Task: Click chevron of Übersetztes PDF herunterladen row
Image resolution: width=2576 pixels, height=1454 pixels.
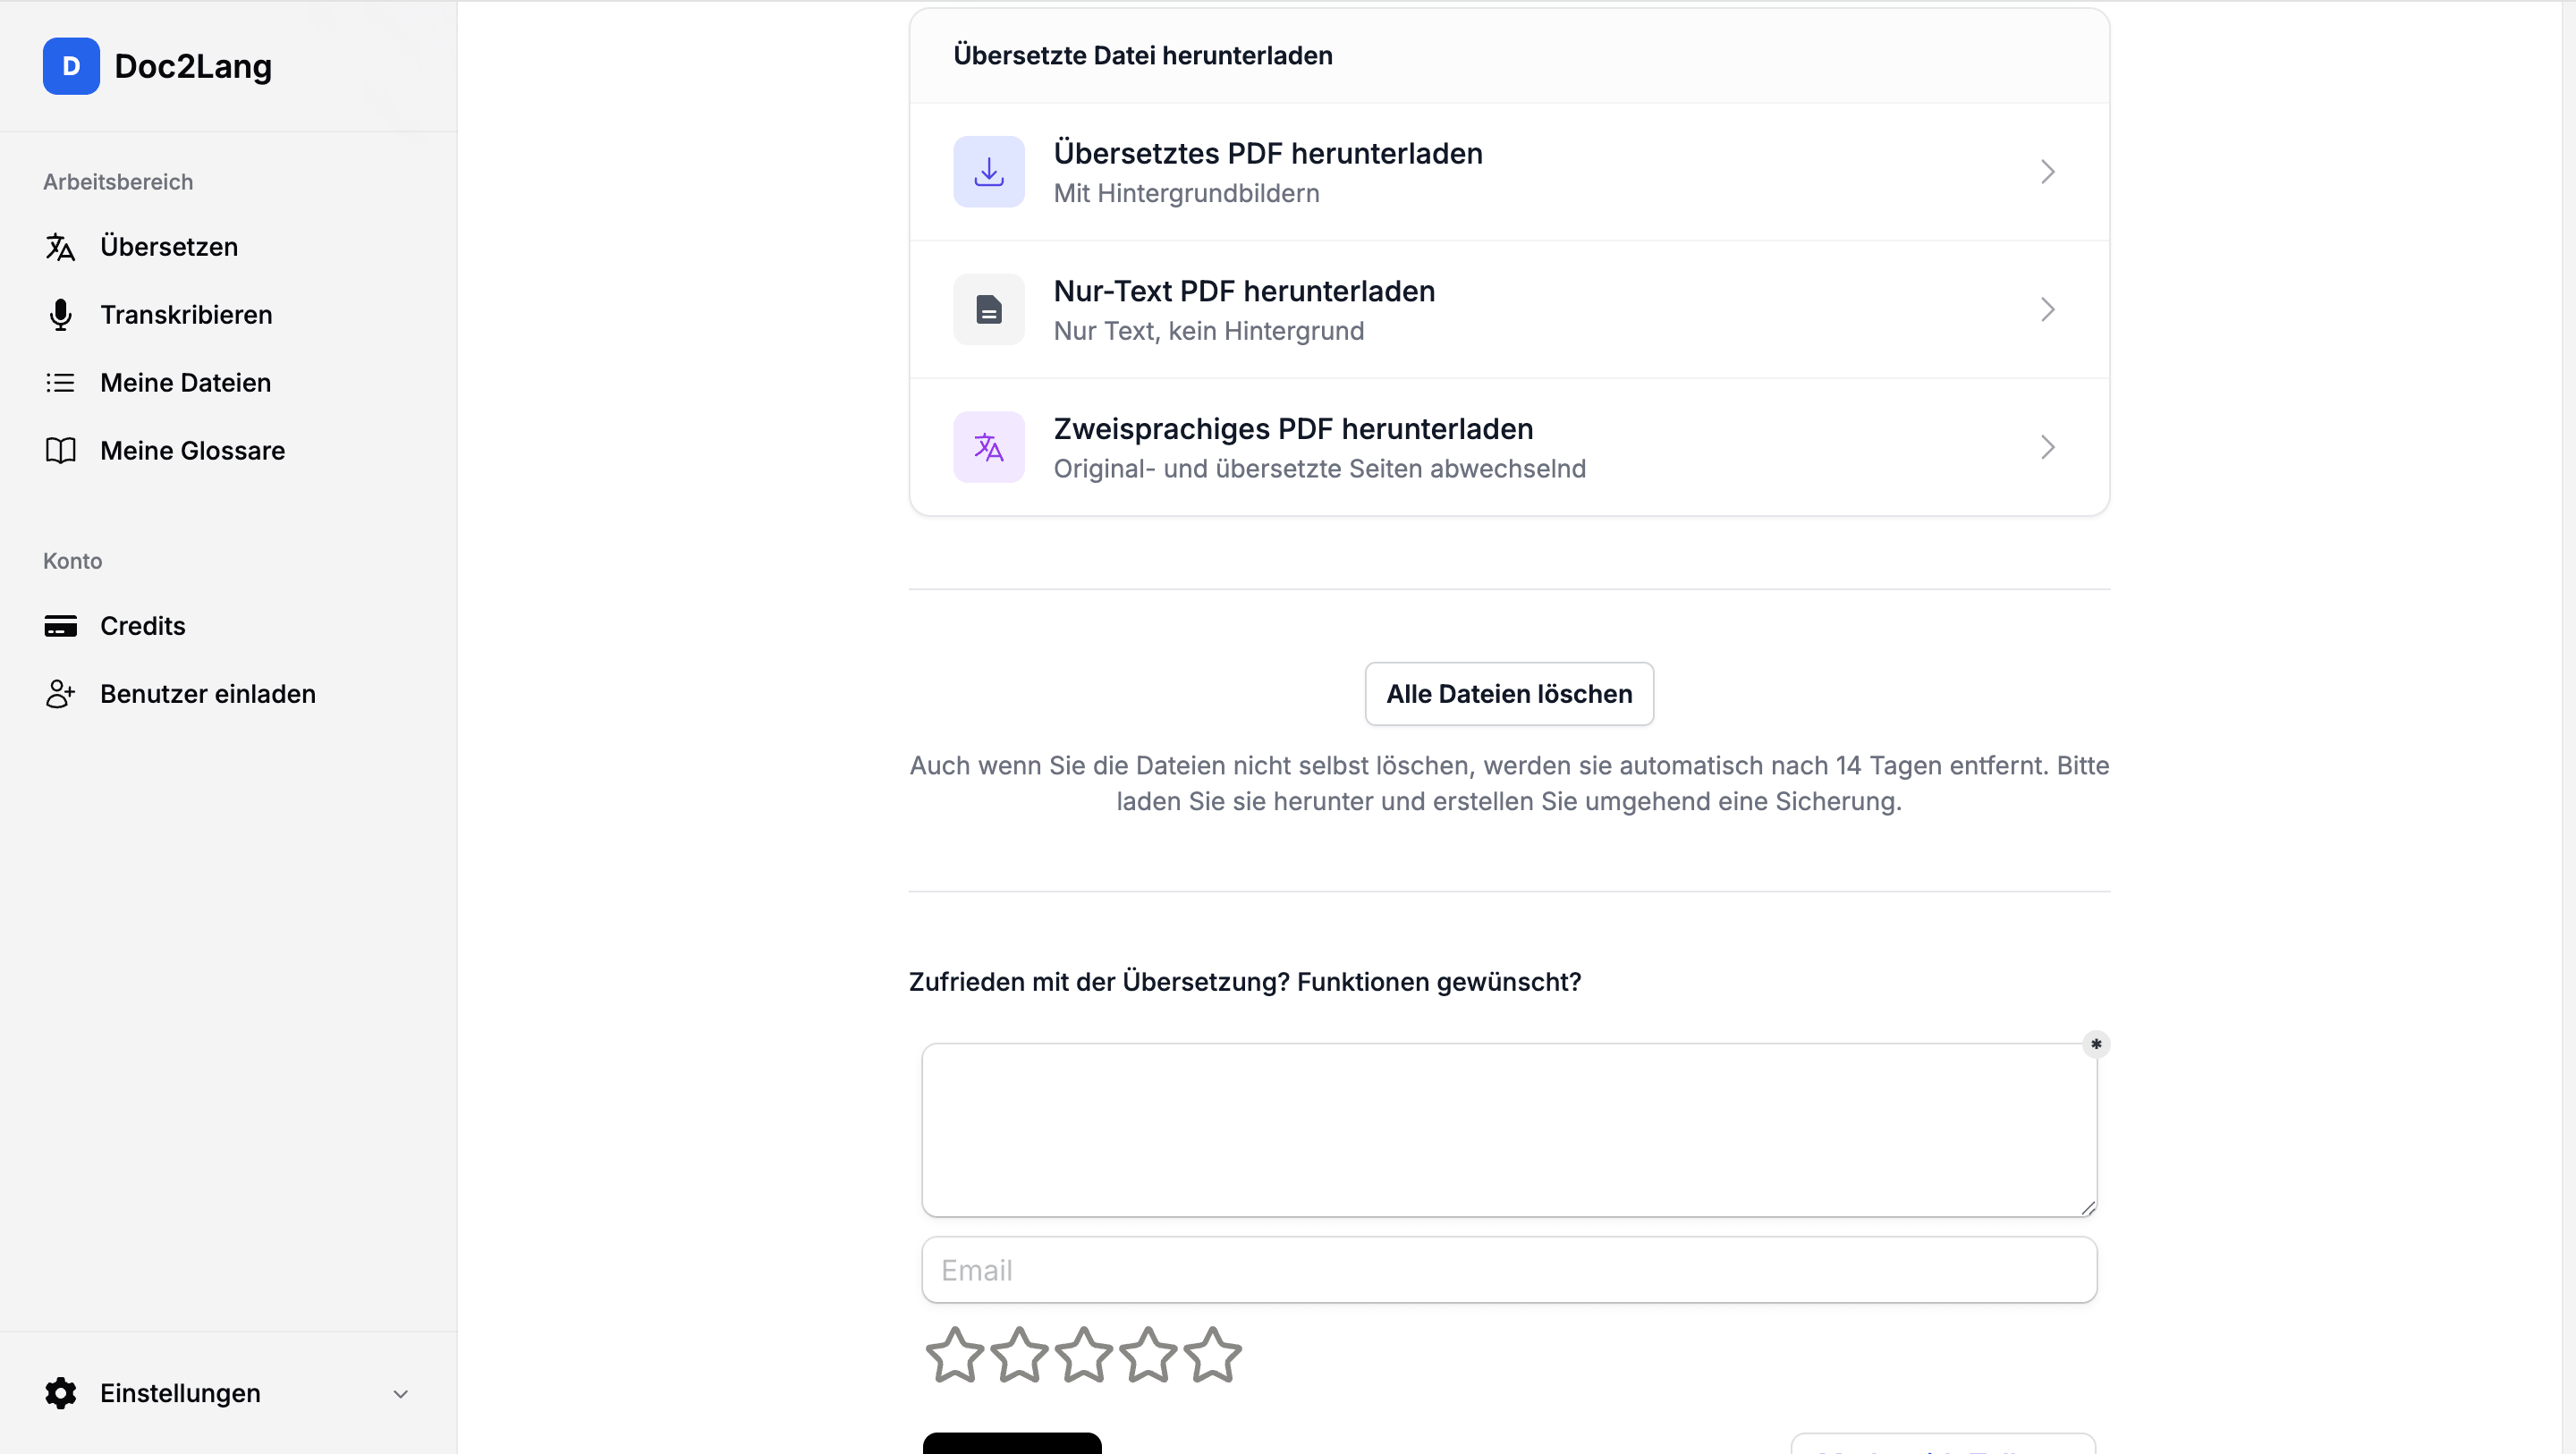Action: point(2047,172)
